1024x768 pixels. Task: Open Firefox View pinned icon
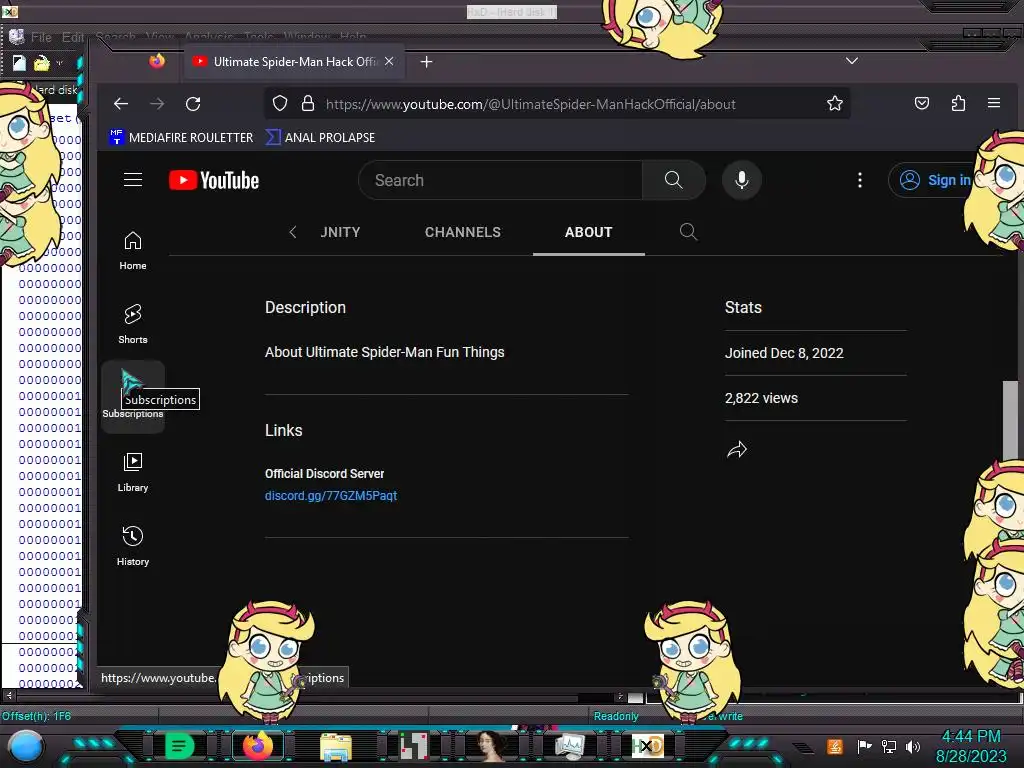click(157, 61)
